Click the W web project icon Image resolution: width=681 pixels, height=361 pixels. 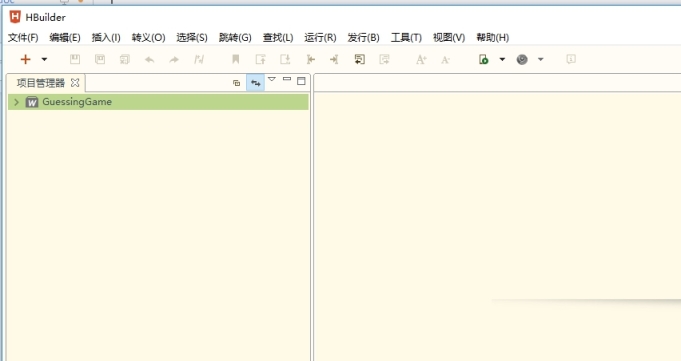32,102
